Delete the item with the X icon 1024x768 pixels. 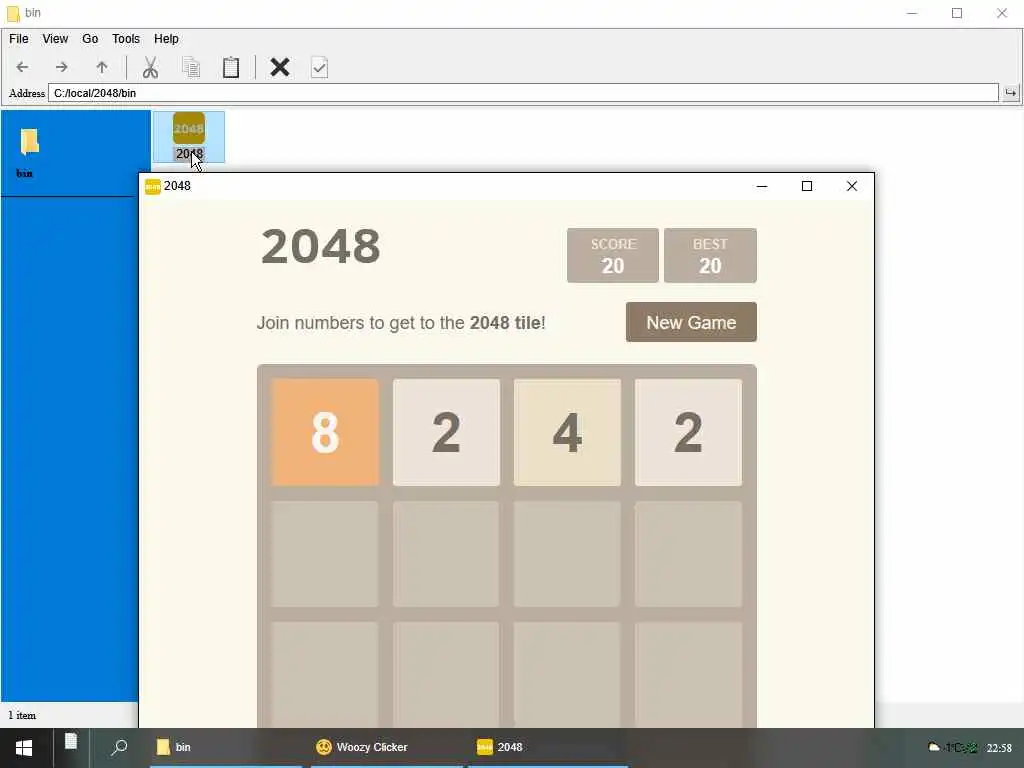tap(280, 67)
